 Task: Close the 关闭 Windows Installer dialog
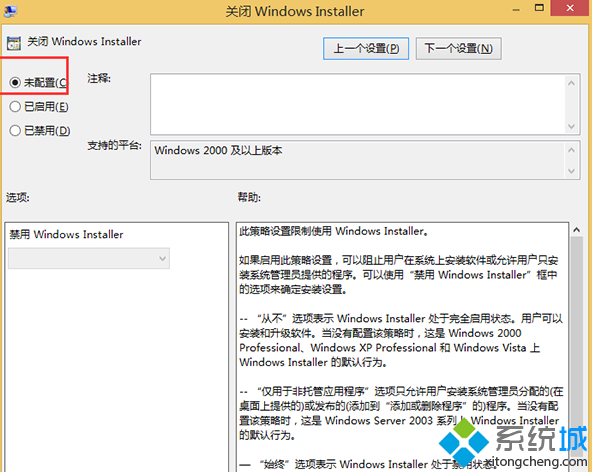[x=570, y=8]
